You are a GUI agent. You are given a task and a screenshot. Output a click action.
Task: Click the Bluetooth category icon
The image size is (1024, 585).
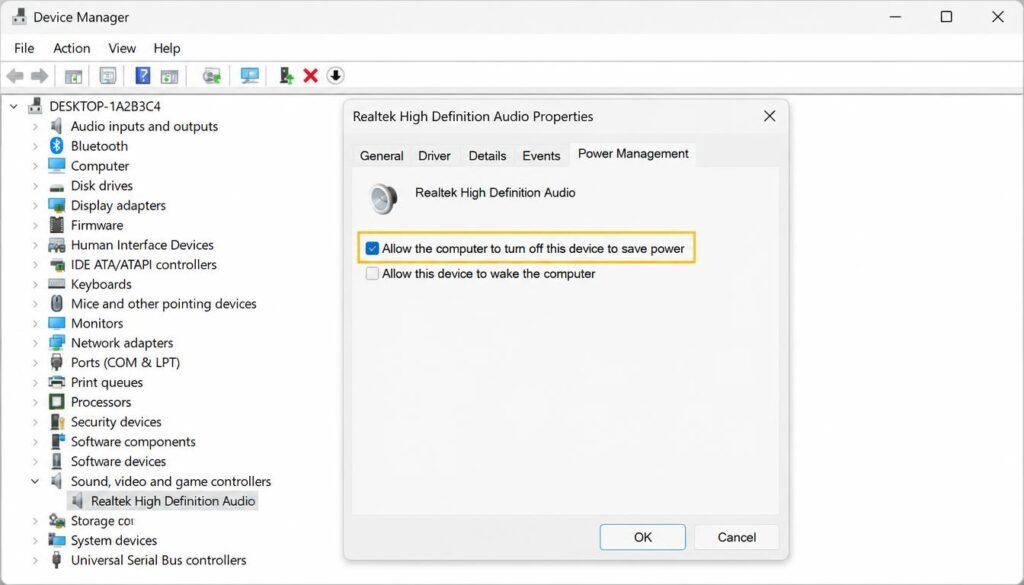click(57, 146)
